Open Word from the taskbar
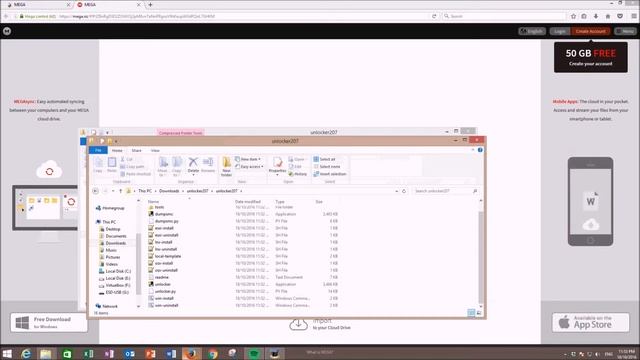This screenshot has width=640, height=360. click(171, 353)
